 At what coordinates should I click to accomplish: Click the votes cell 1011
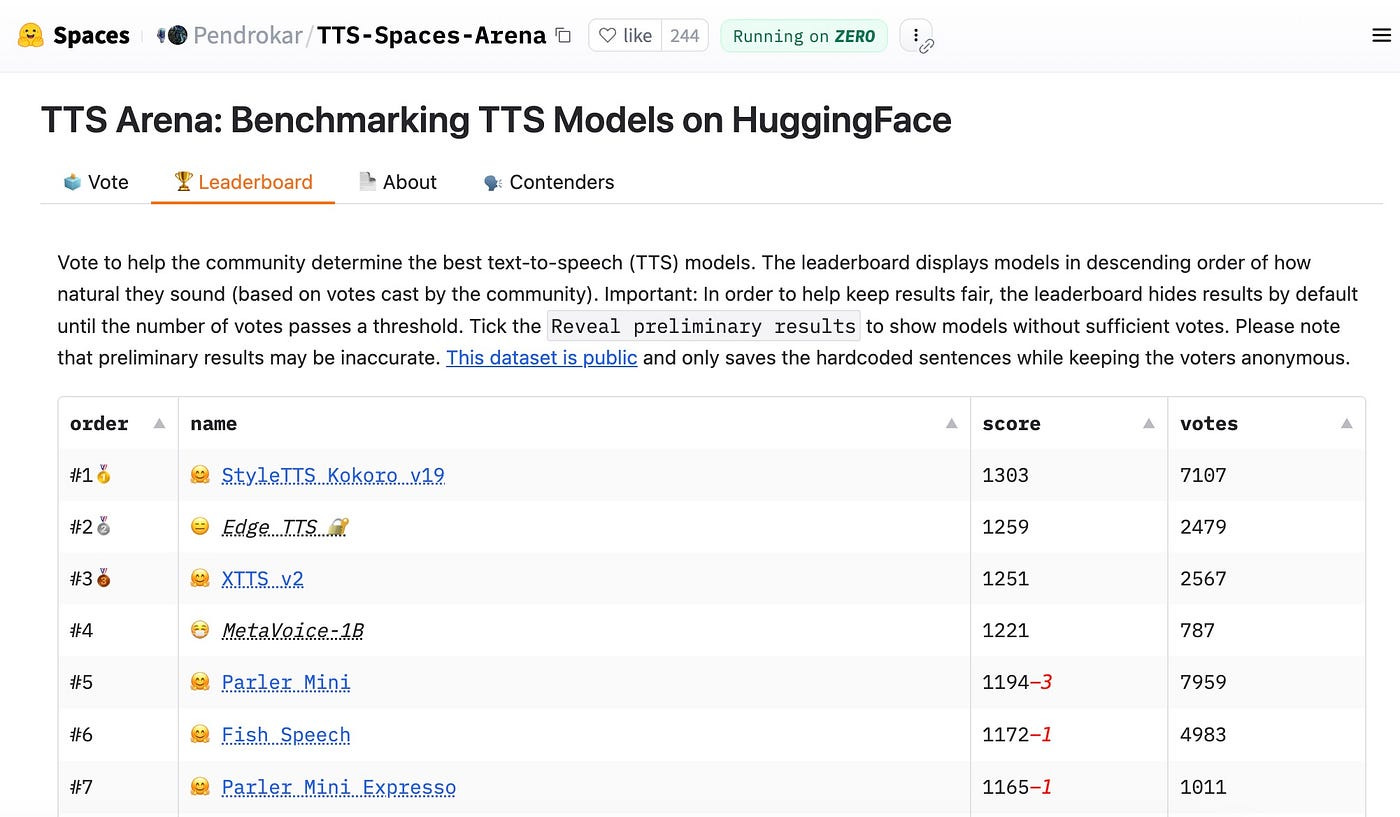pos(1267,787)
